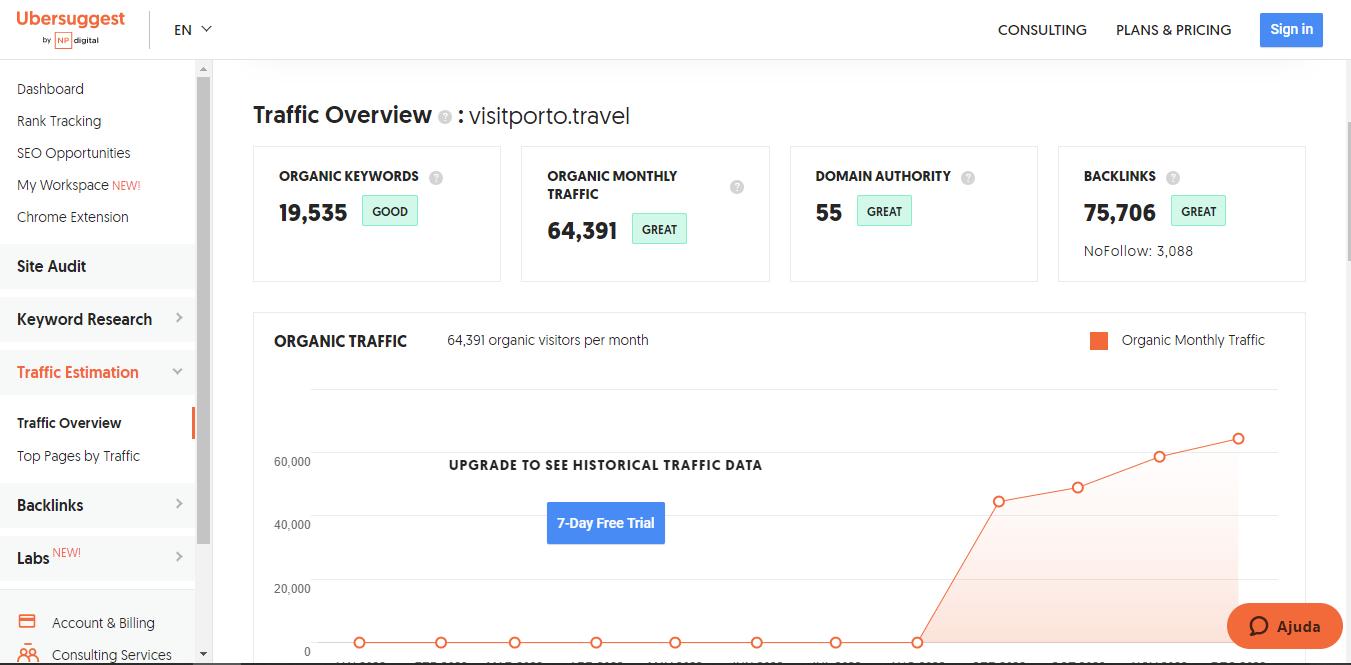Select Traffic Overview submenu item
This screenshot has height=665, width=1351.
(69, 423)
